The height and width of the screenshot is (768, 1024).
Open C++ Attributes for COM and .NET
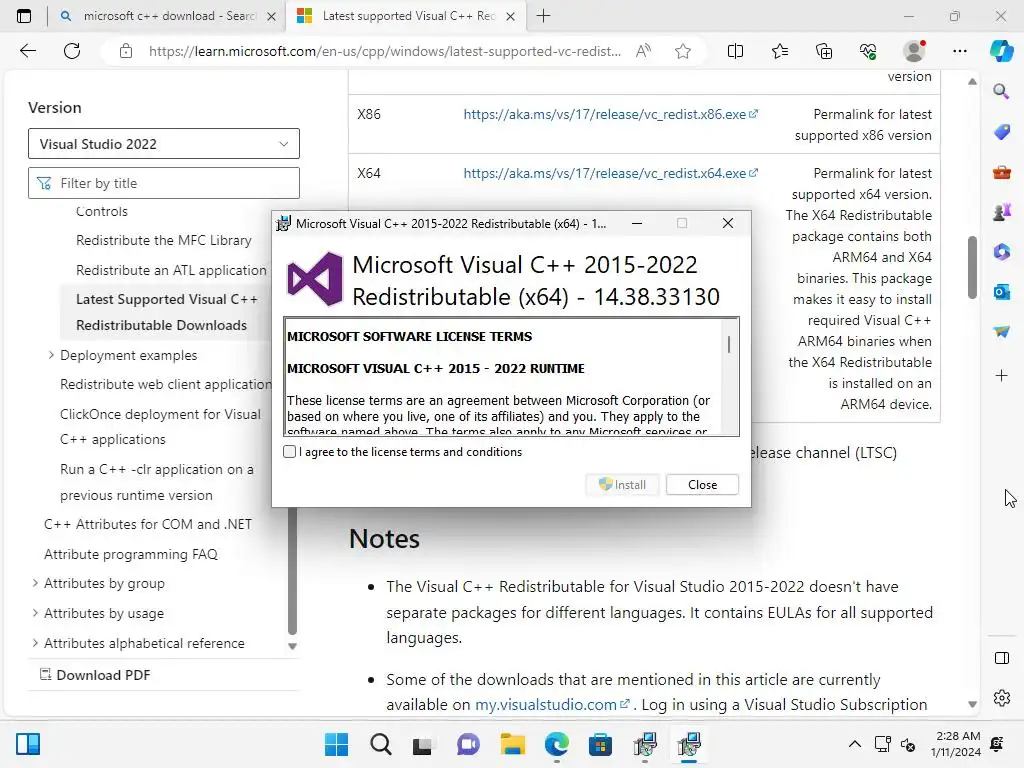point(148,524)
